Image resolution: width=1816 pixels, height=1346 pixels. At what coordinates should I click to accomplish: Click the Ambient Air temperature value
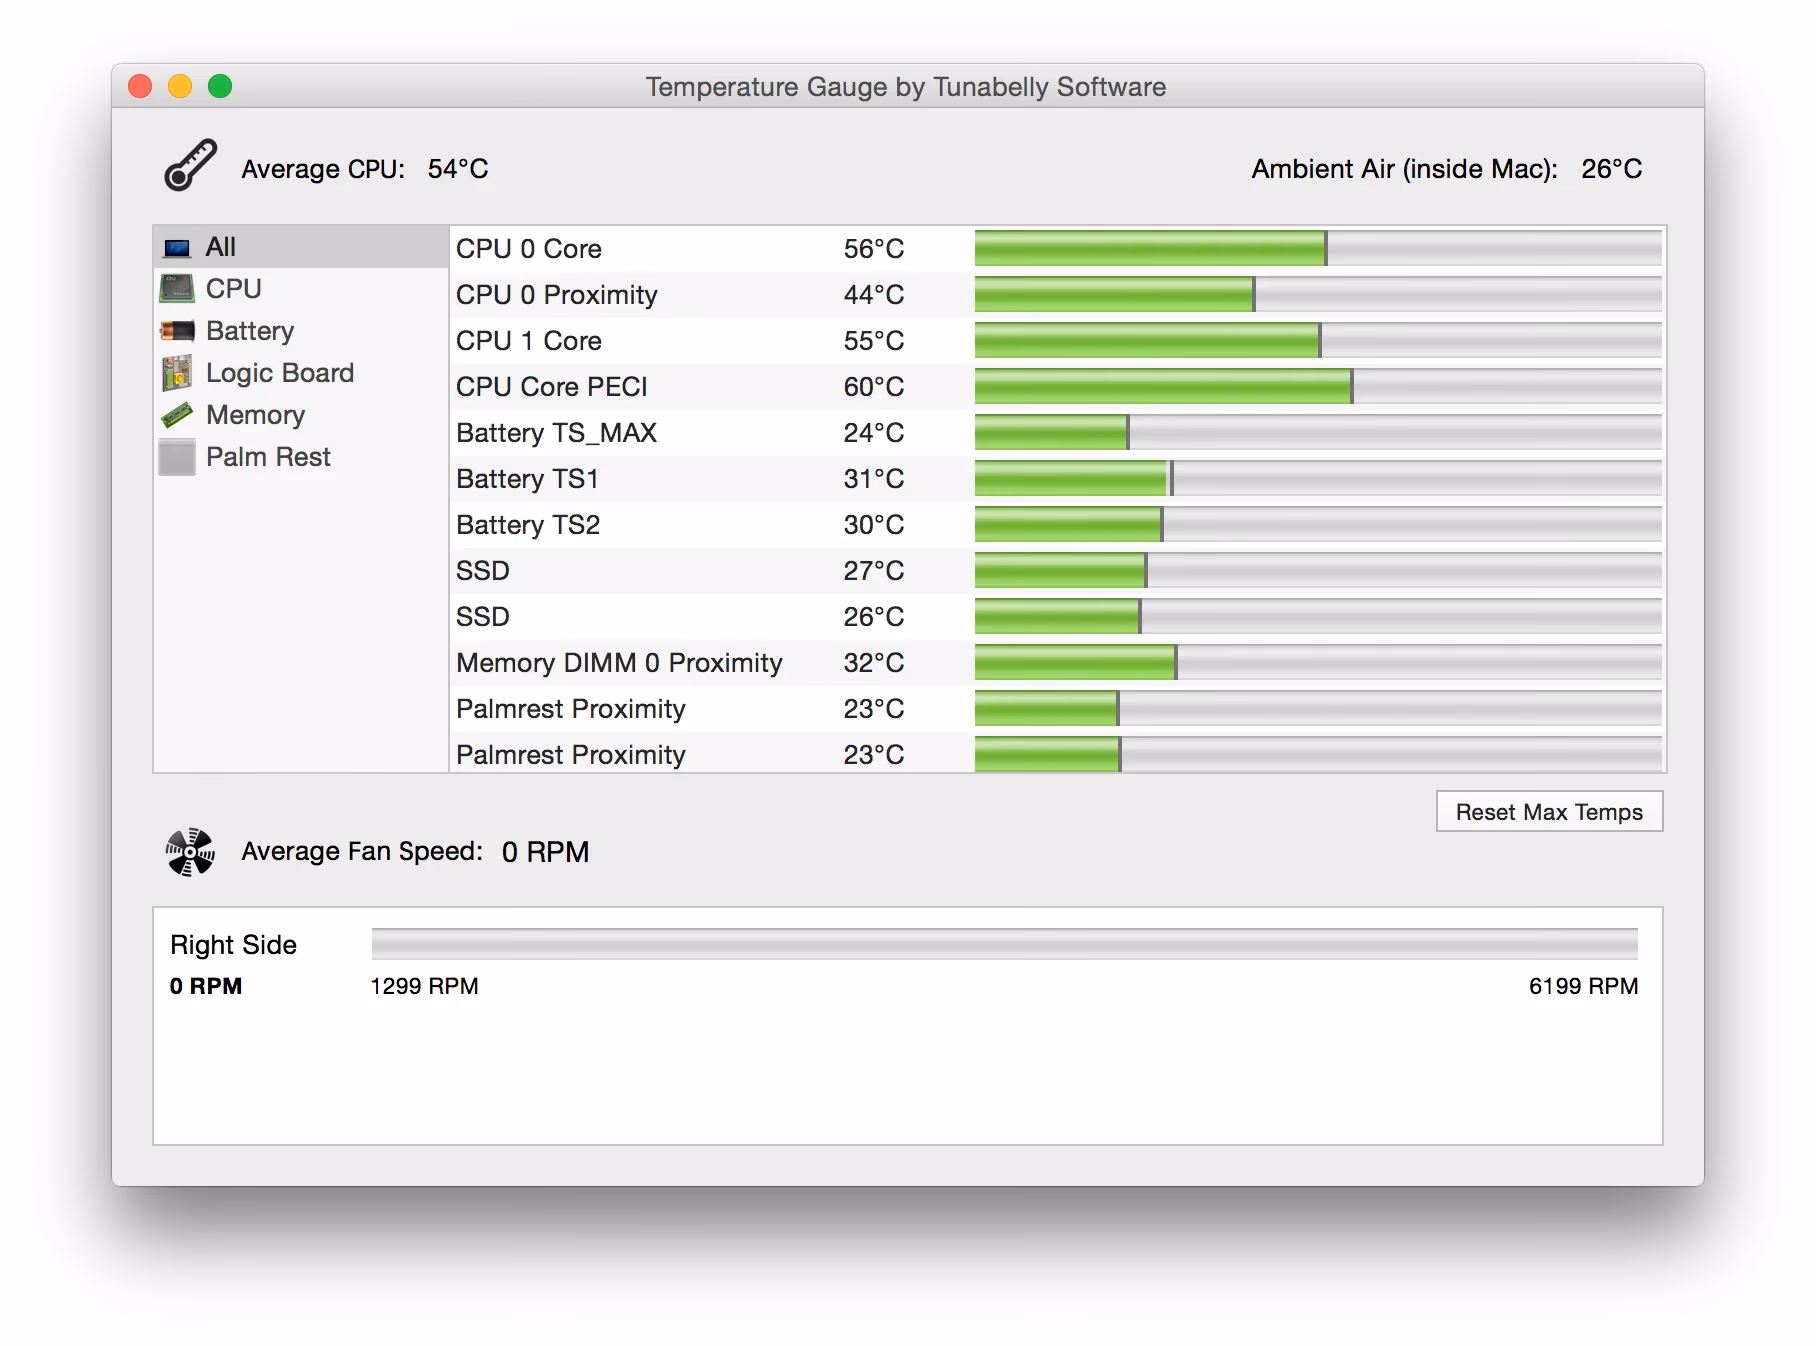[x=1611, y=169]
